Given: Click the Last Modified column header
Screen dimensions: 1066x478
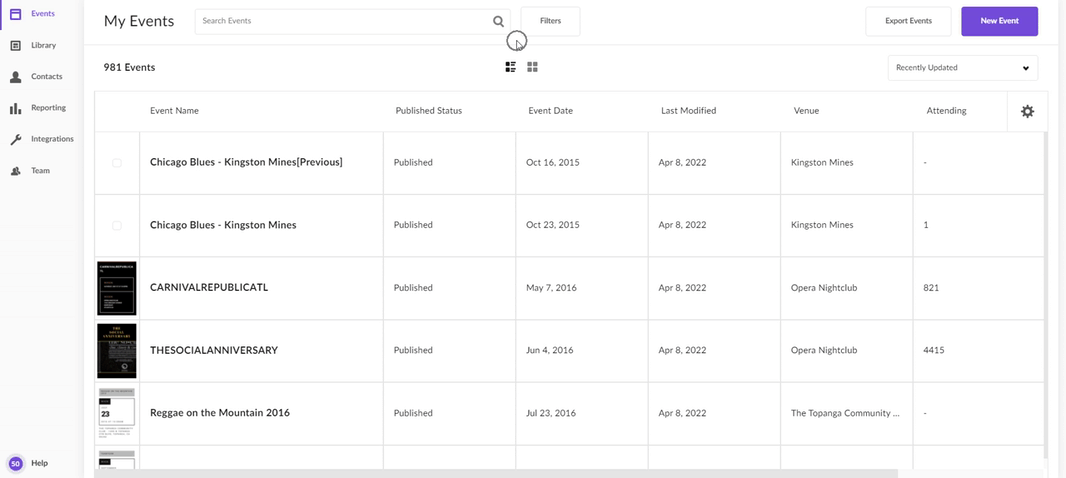Looking at the screenshot, I should [688, 111].
